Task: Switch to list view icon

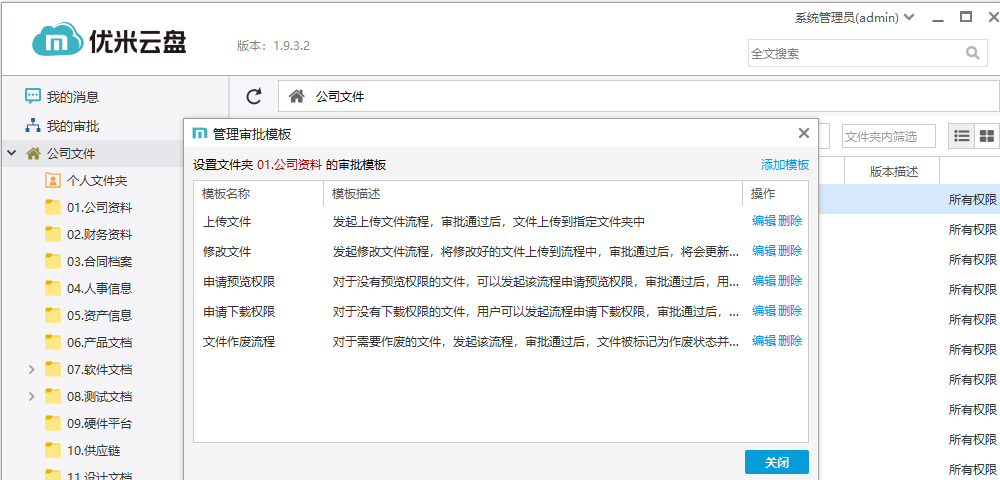Action: [962, 136]
